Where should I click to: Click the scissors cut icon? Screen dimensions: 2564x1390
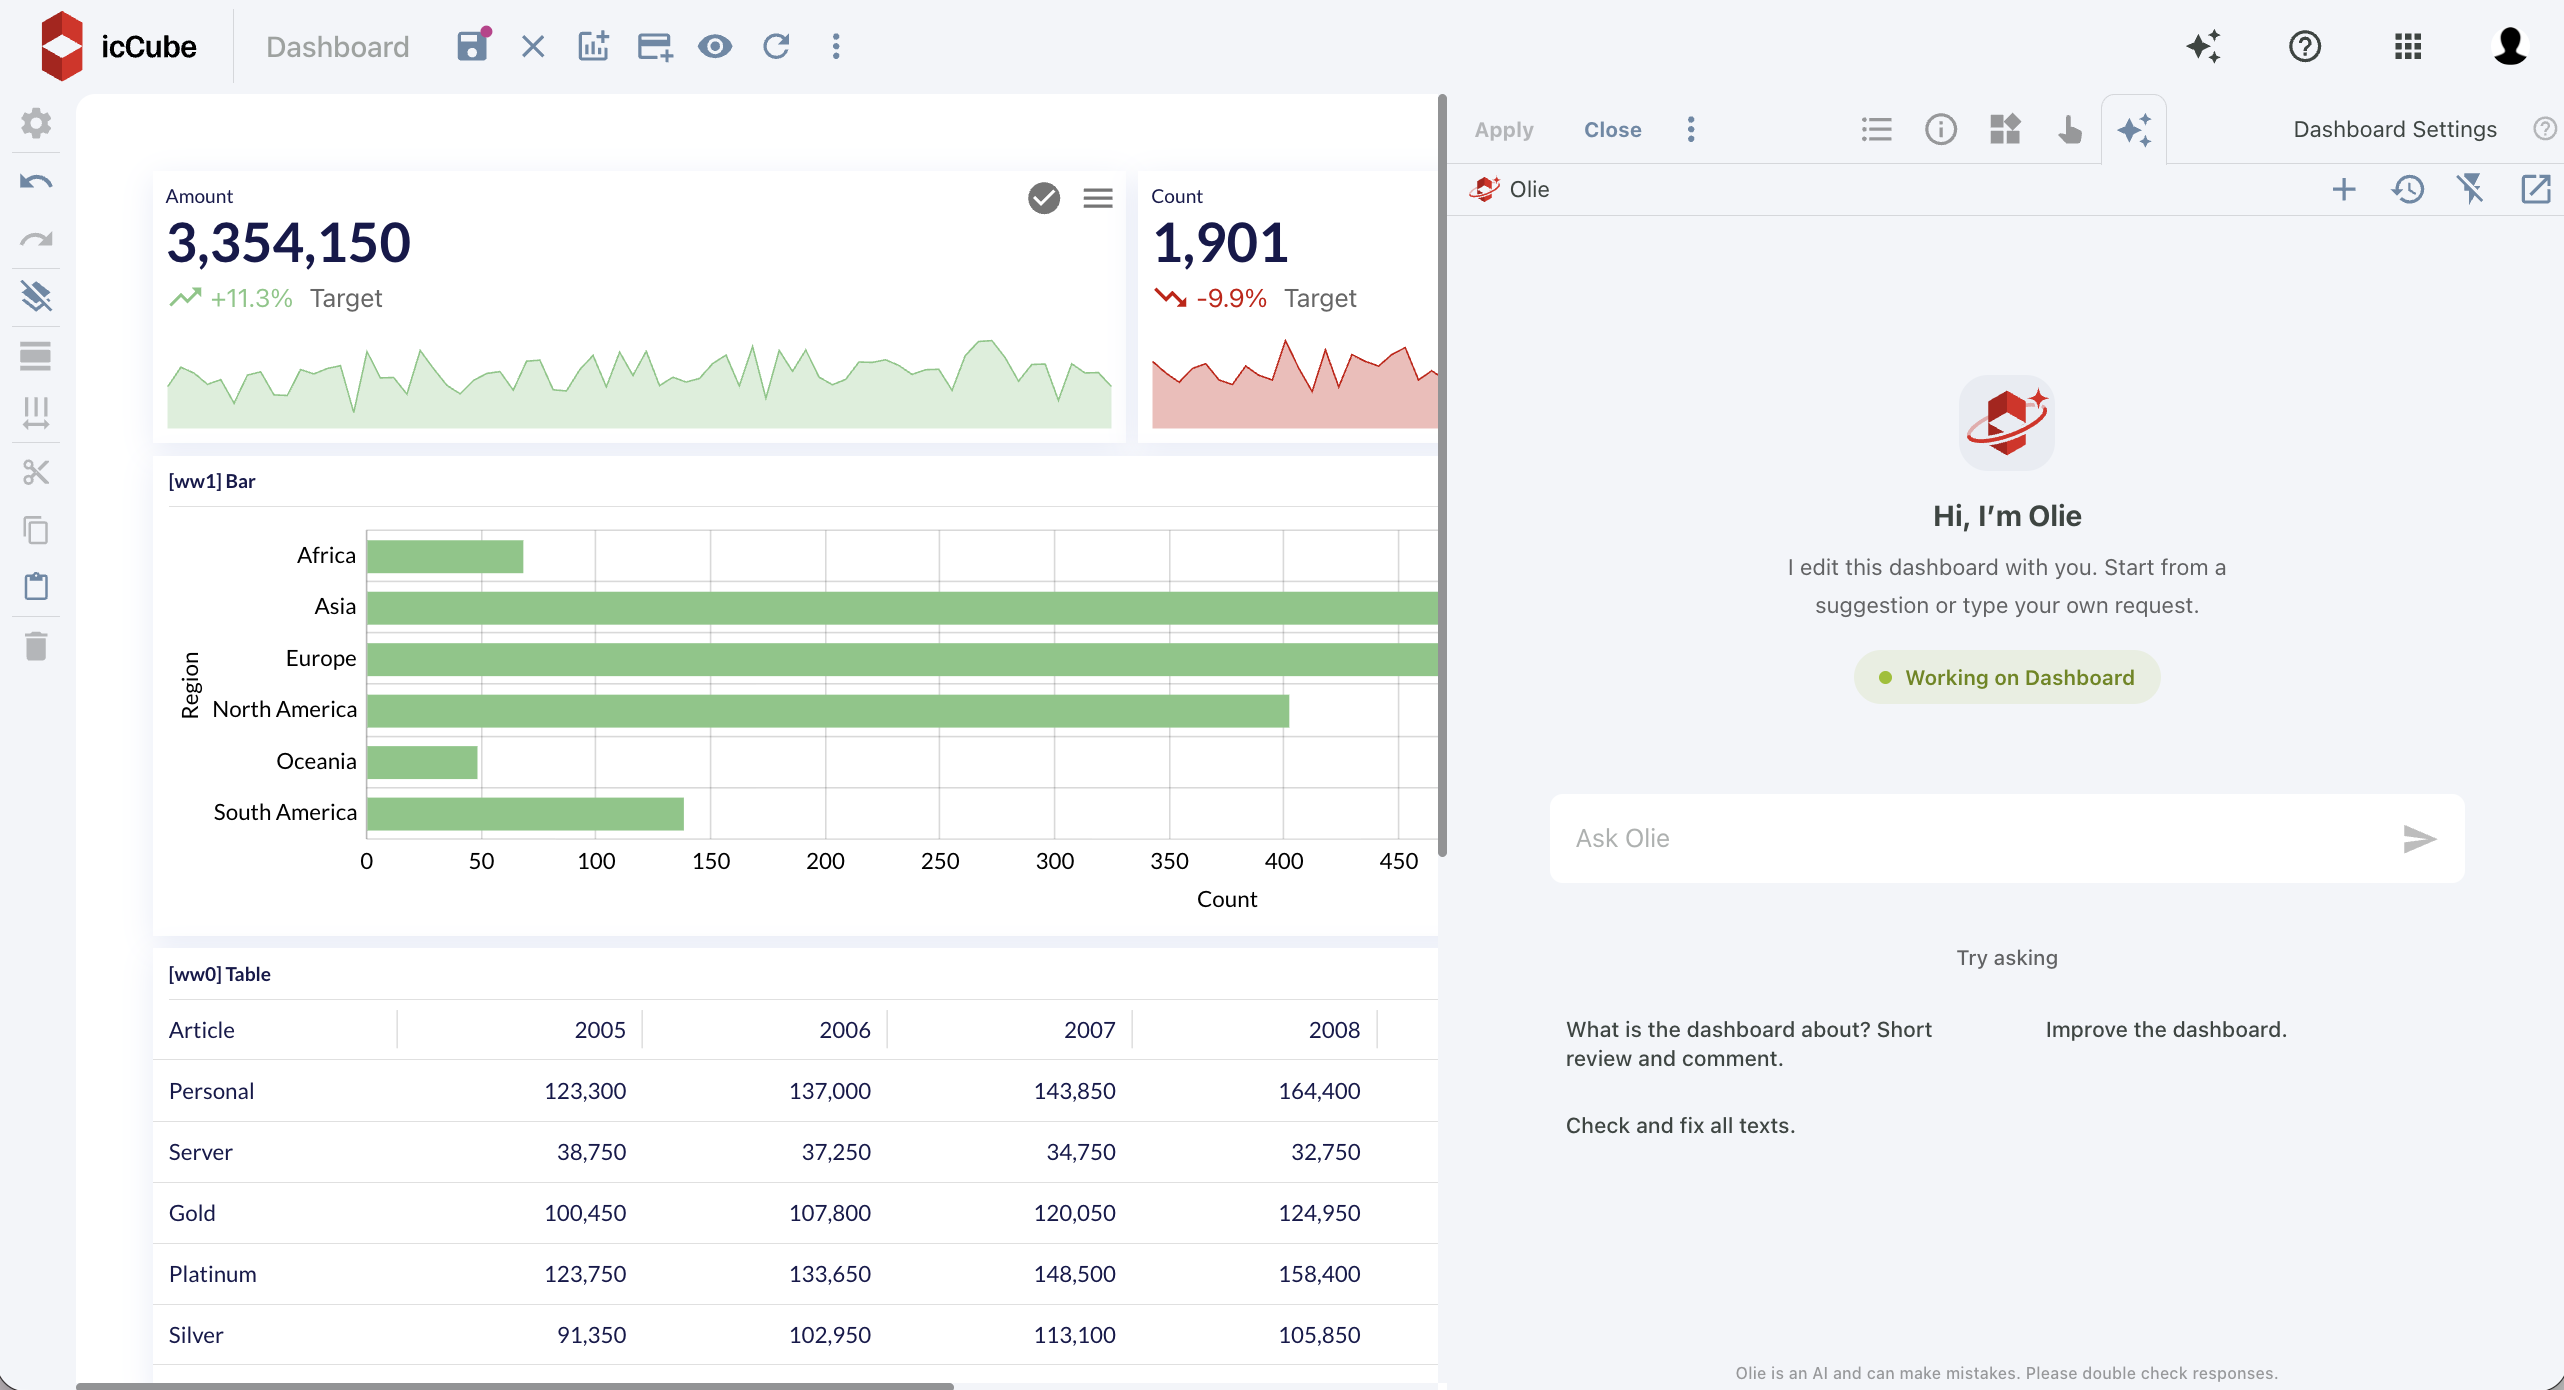pos(36,472)
